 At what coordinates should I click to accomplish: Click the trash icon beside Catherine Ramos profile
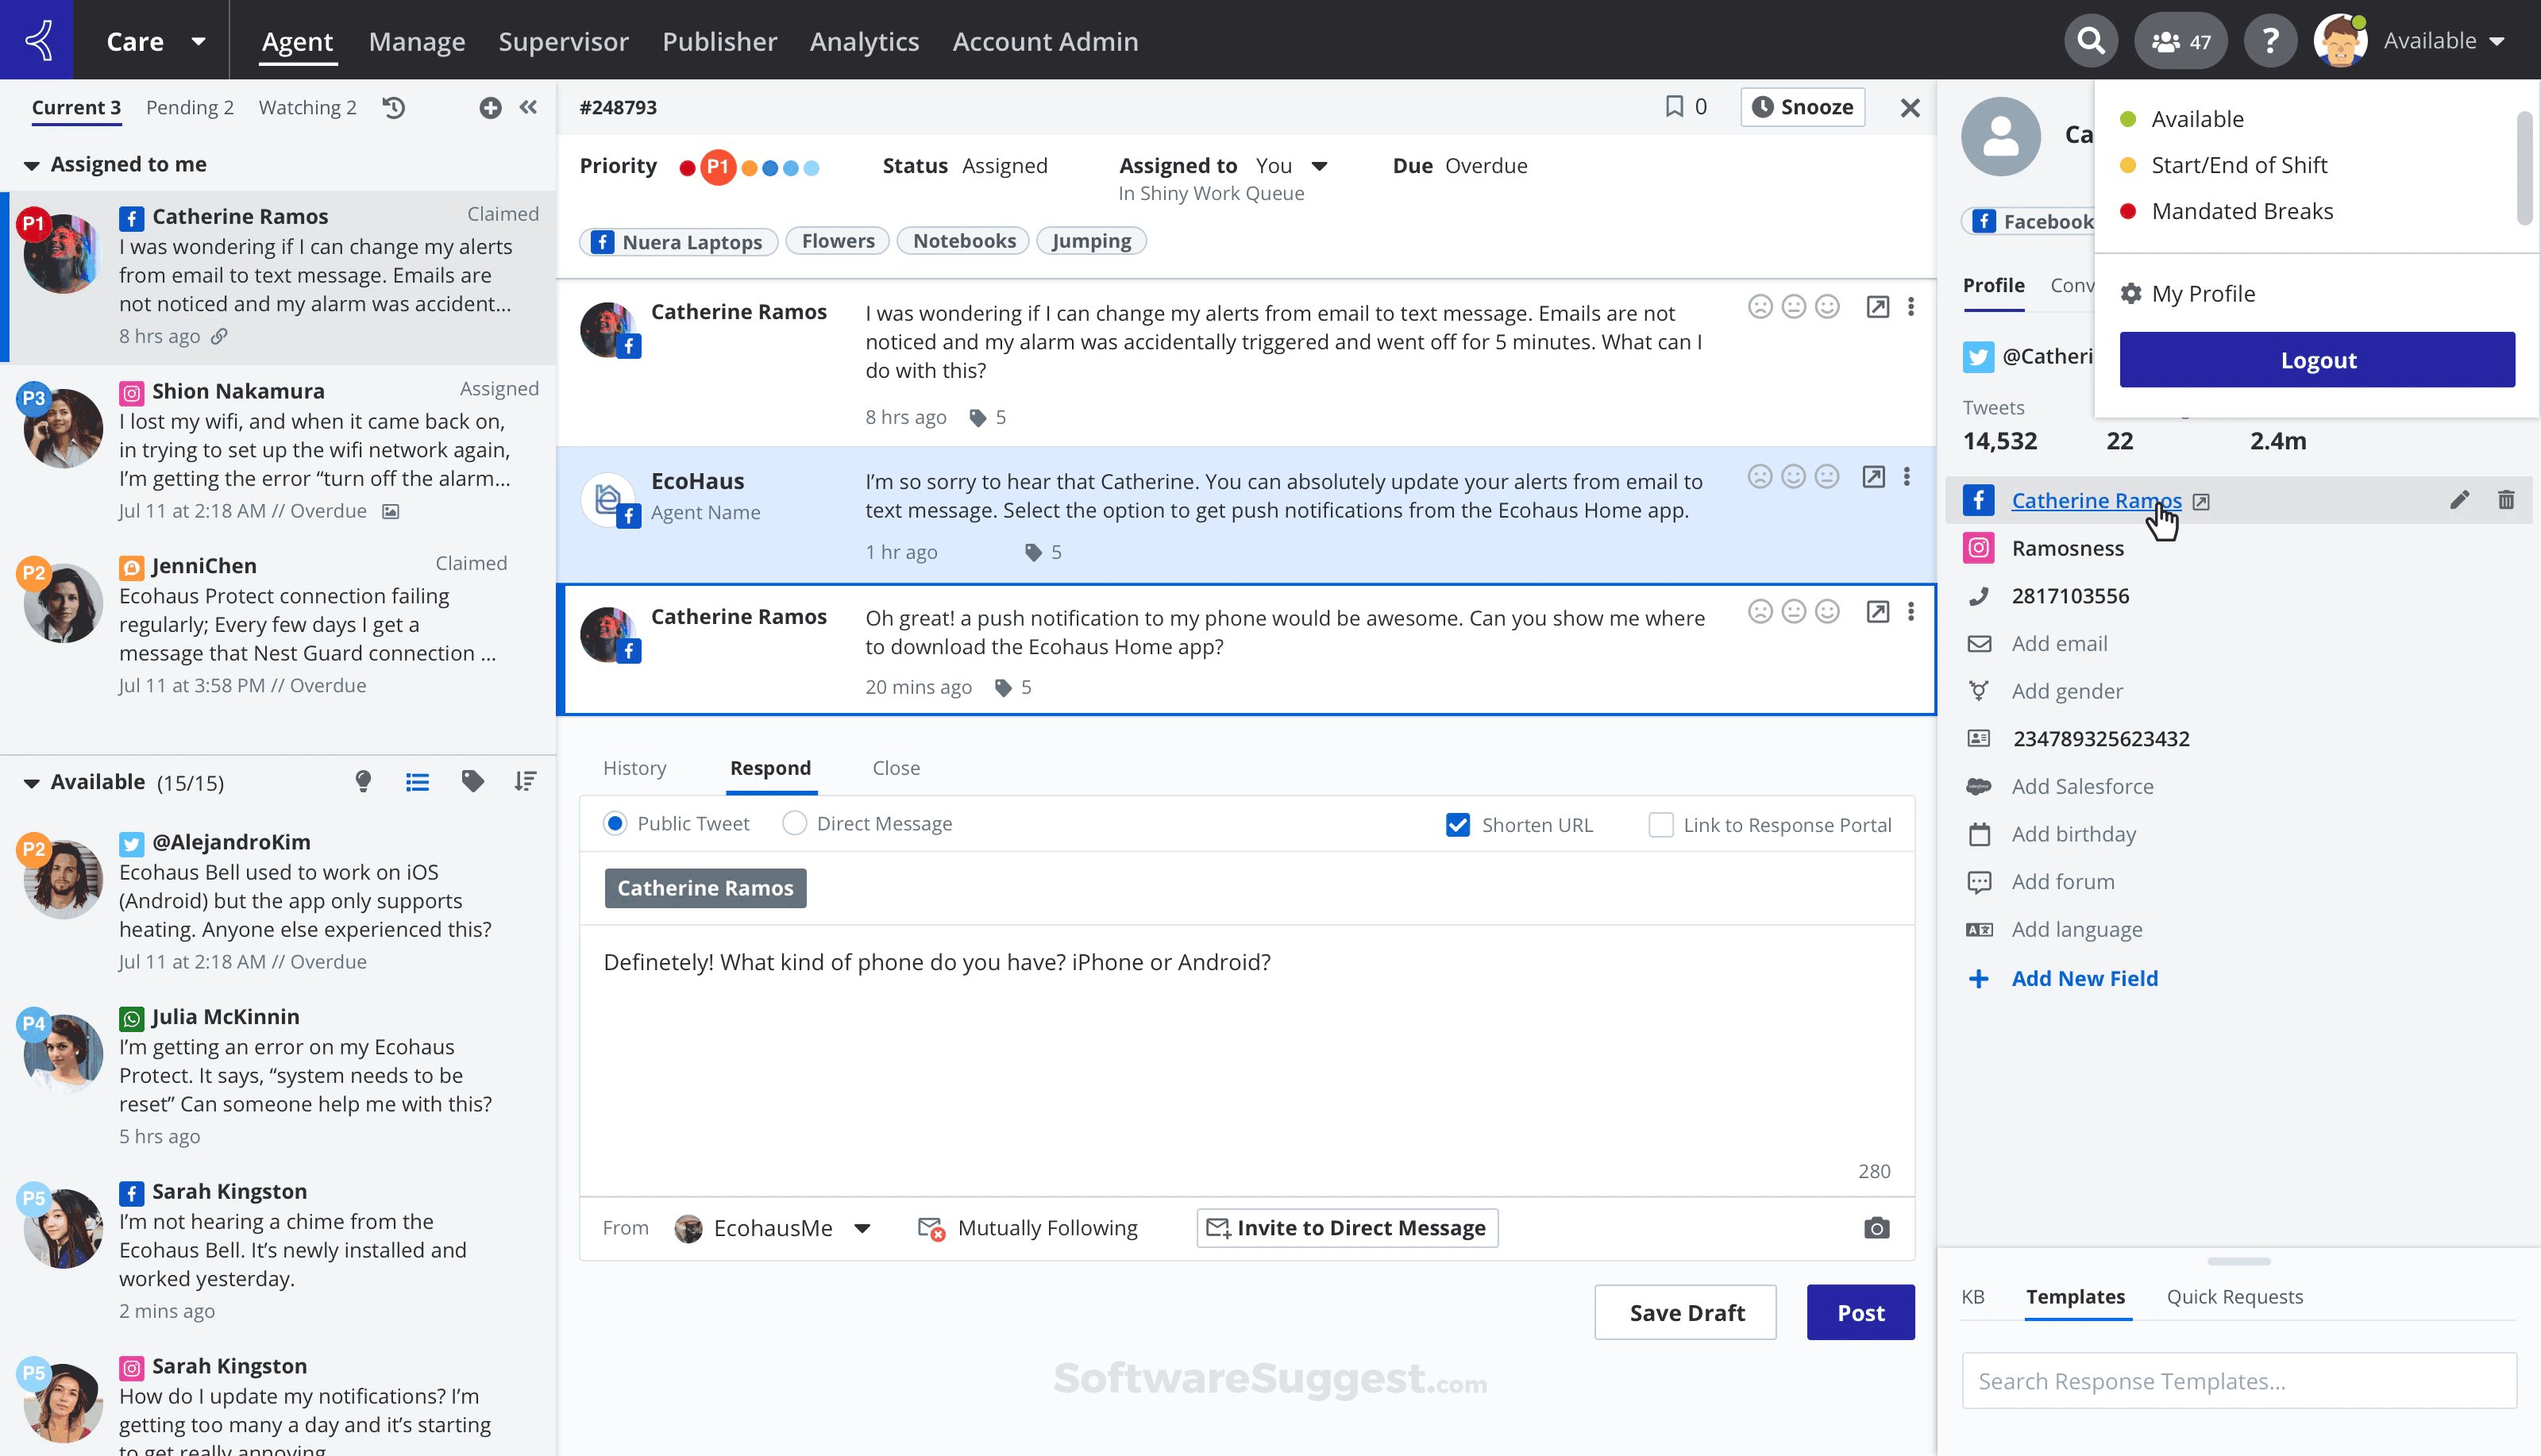(x=2506, y=500)
